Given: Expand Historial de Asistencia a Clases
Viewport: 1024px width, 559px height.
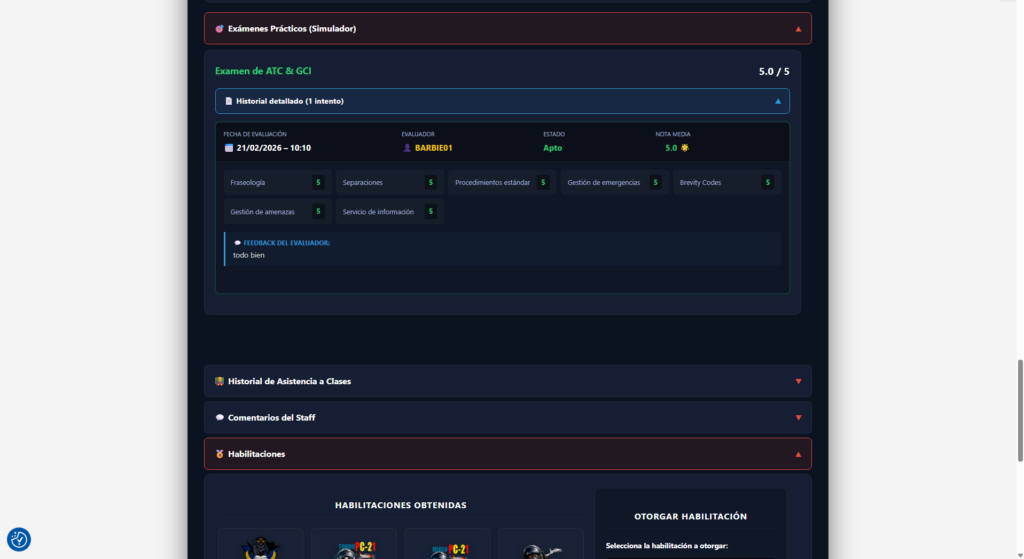Looking at the screenshot, I should [798, 381].
